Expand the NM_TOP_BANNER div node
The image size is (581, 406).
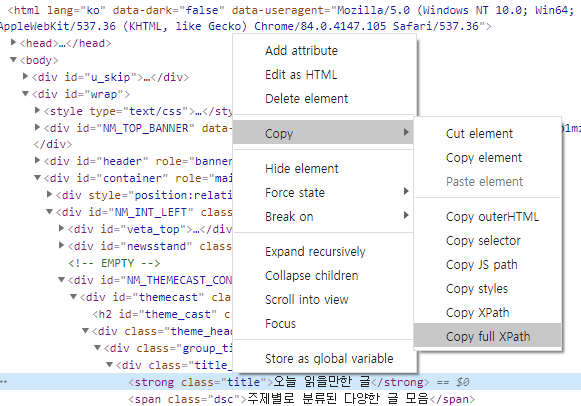point(37,127)
